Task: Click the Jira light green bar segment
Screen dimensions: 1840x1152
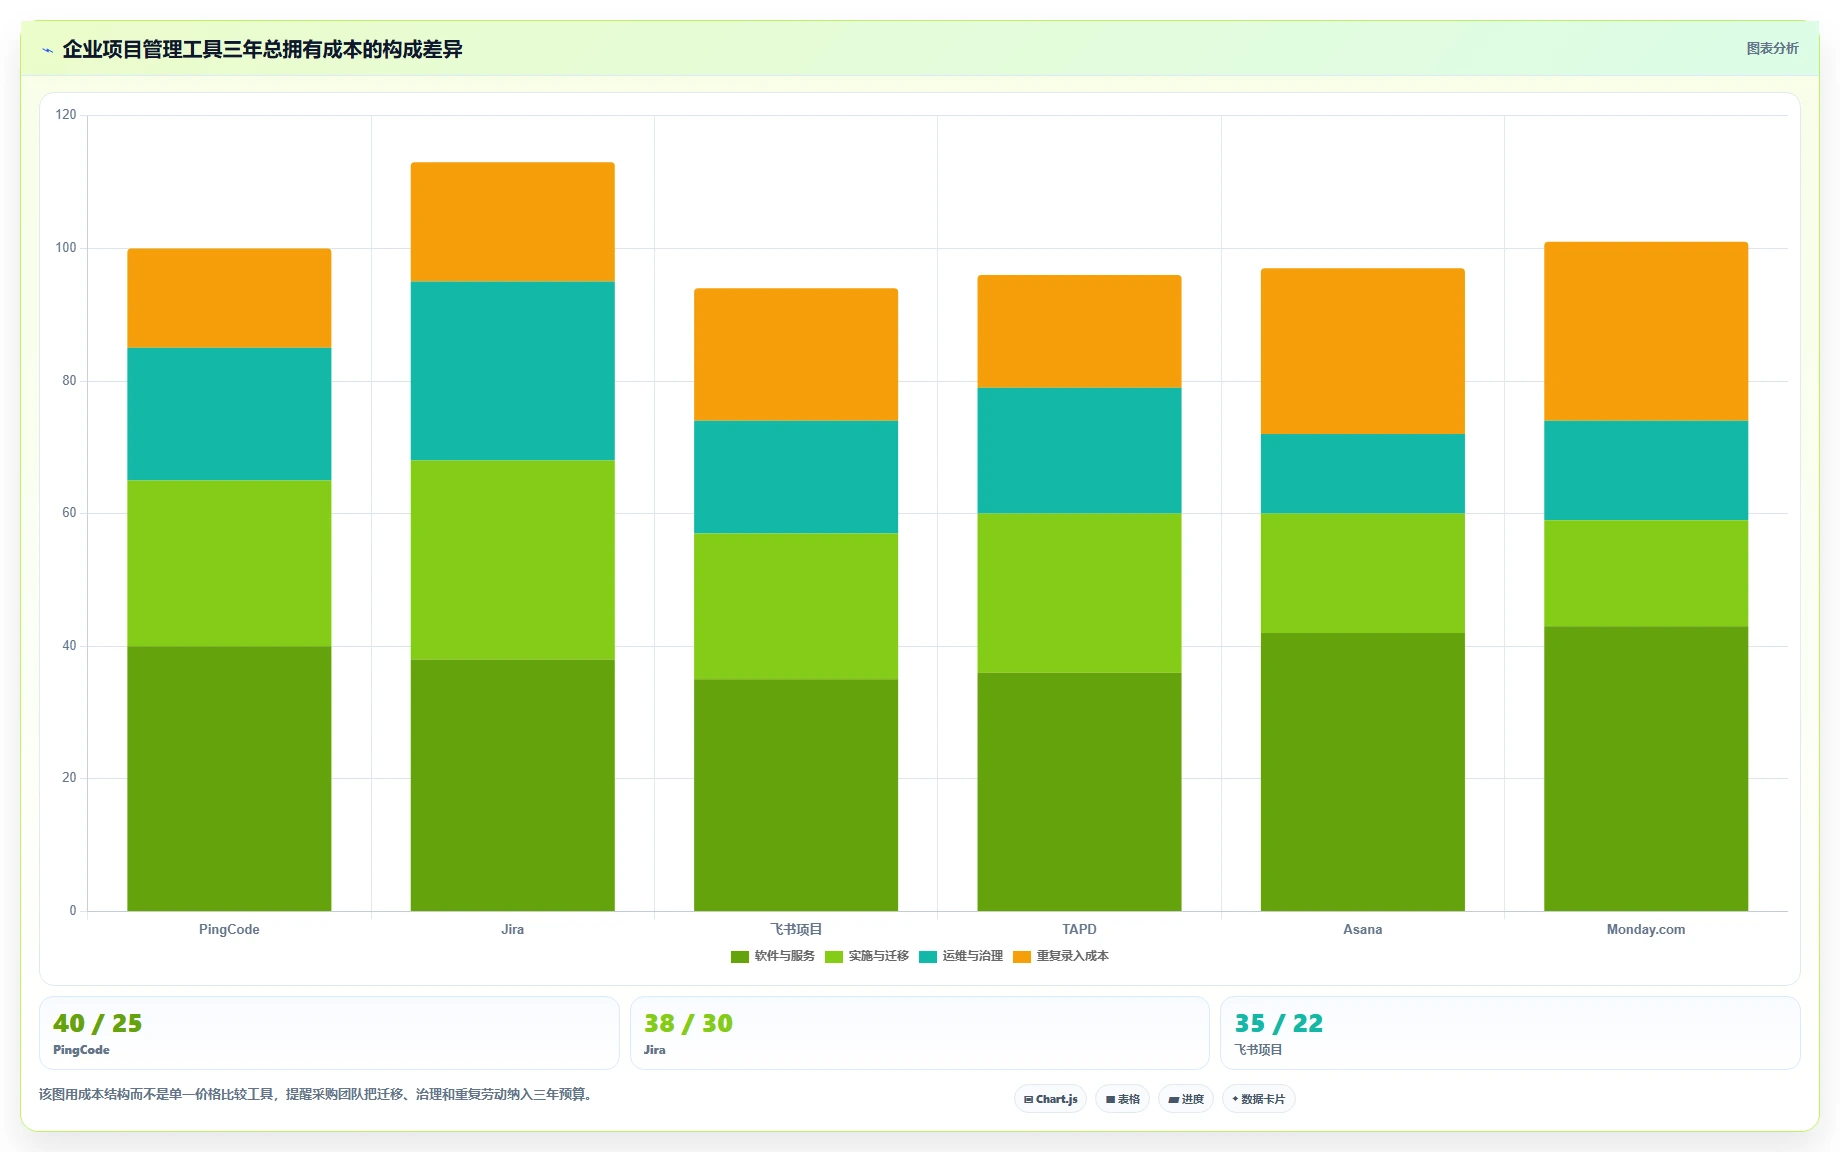Action: [512, 560]
